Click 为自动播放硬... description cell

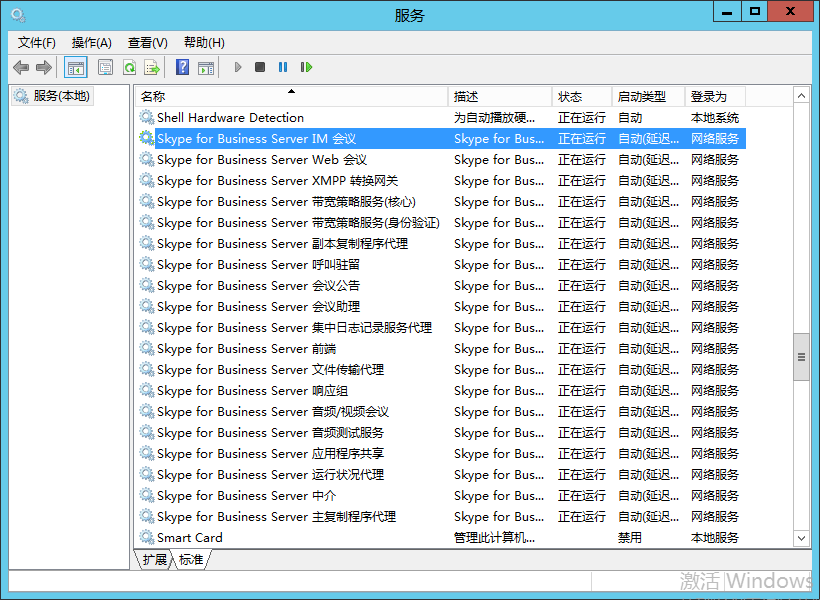tap(494, 118)
